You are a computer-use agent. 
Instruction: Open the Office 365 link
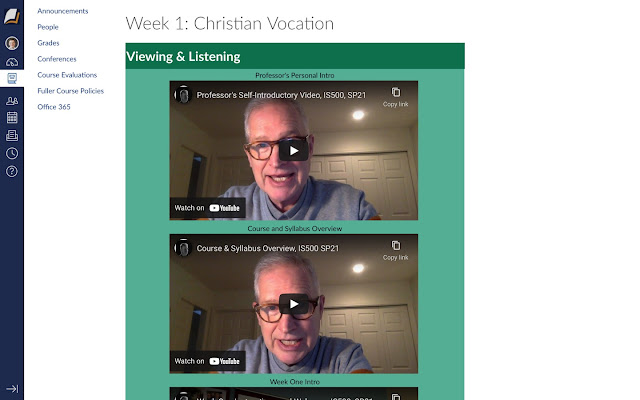53,107
